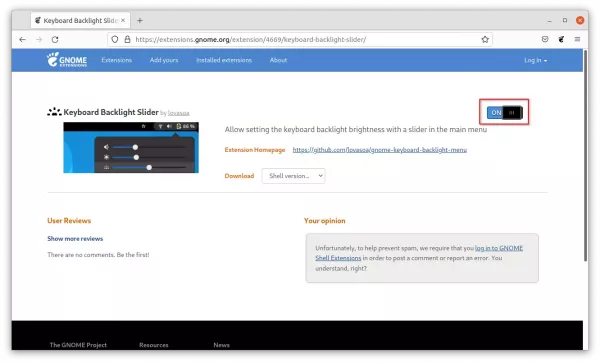Open the Add yours nav item
Image resolution: width=600 pixels, height=363 pixels.
(164, 60)
